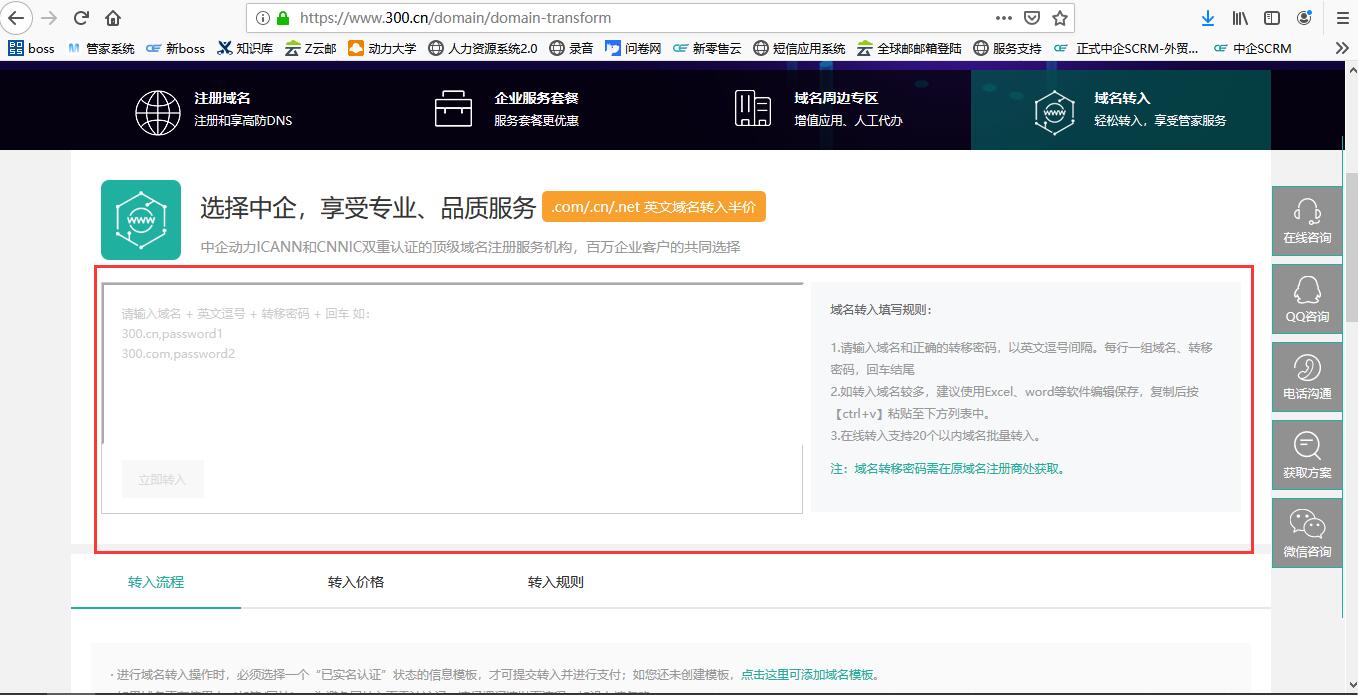Open the Firefox account avatar icon
Viewport: 1358px width, 695px height.
pos(1304,17)
